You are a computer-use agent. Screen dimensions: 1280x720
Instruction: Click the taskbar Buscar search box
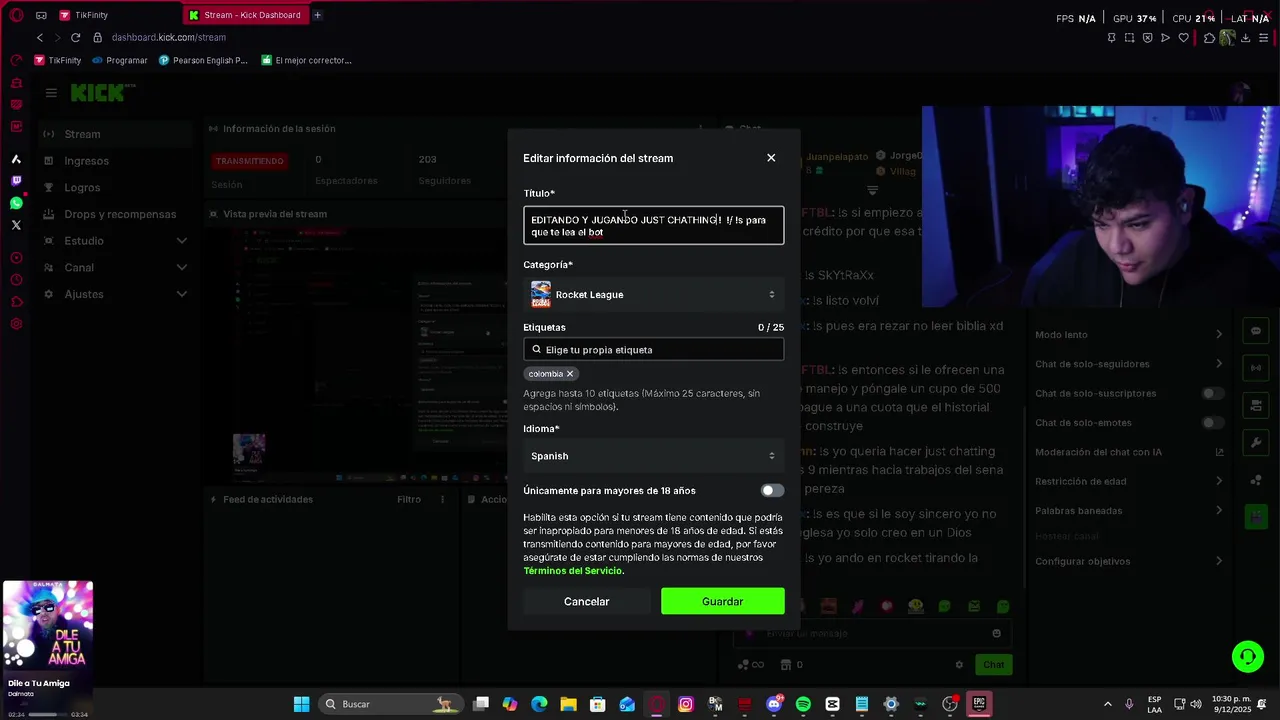(390, 704)
